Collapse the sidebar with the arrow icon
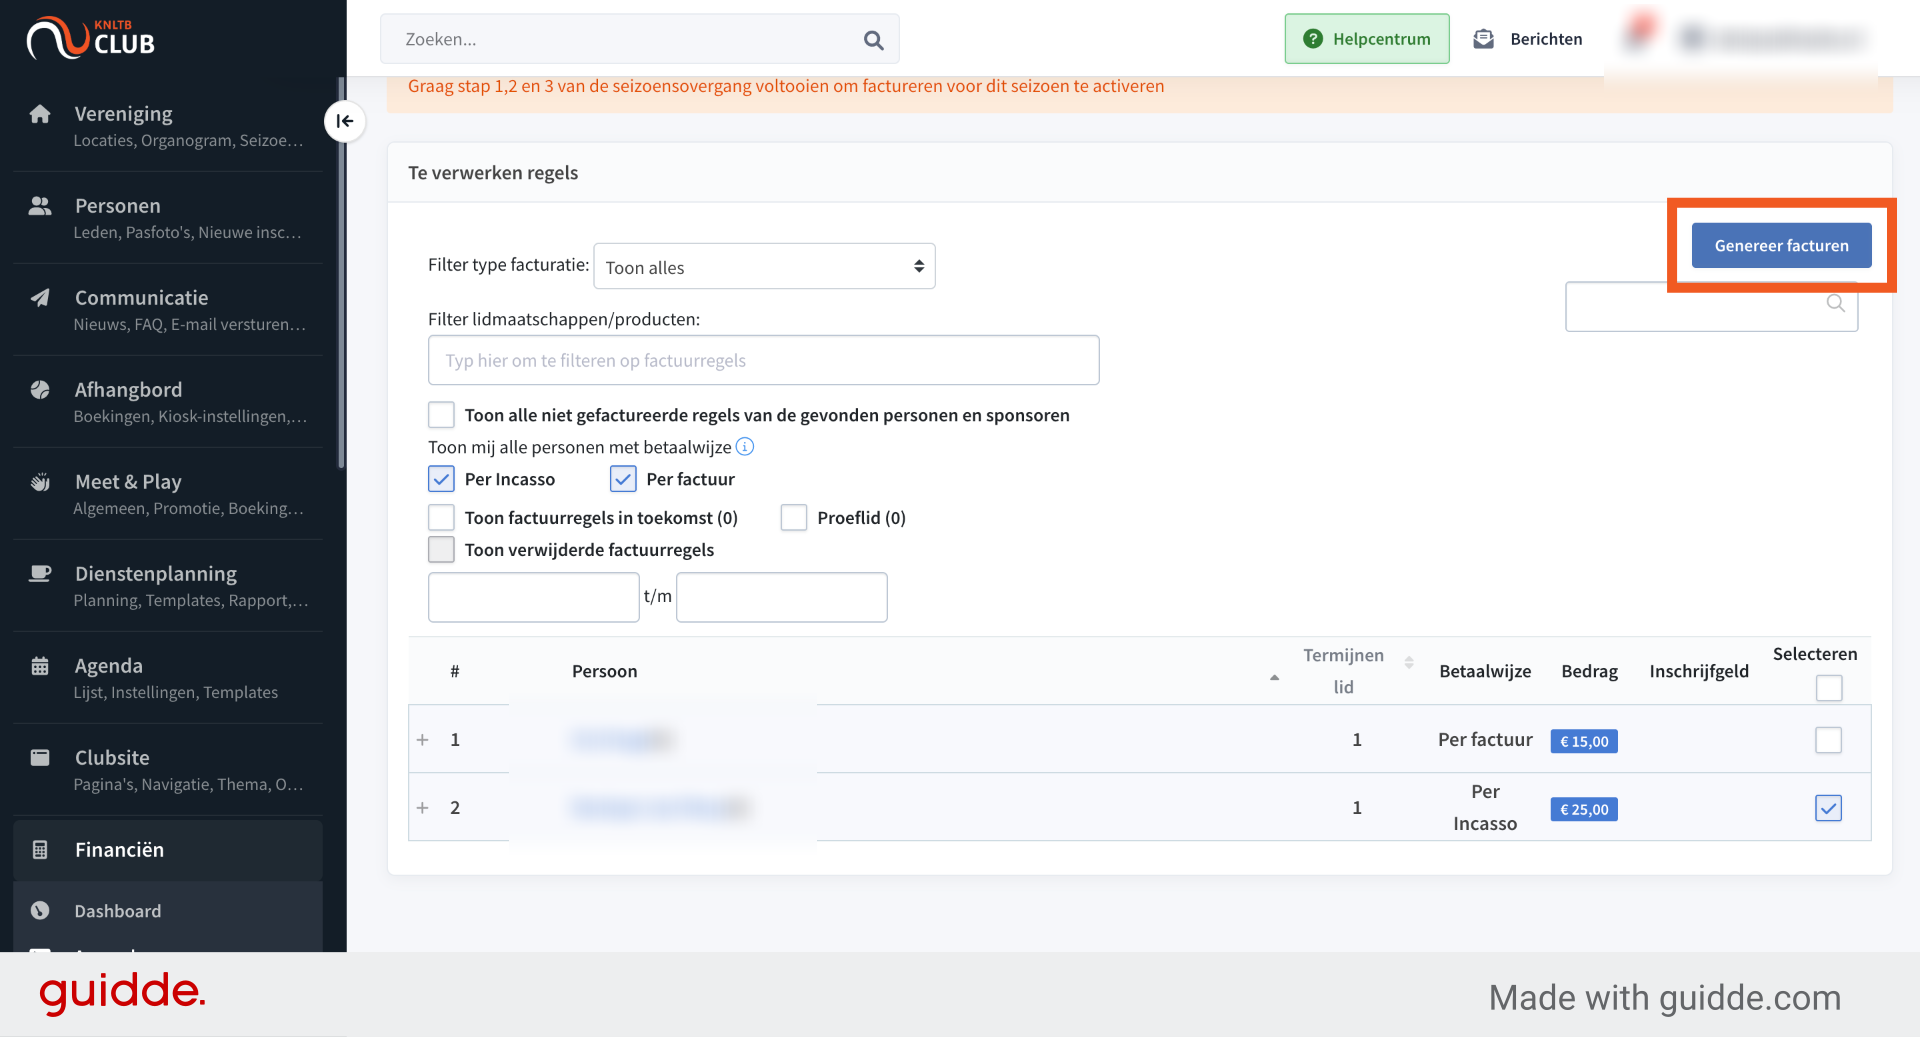 pos(344,121)
